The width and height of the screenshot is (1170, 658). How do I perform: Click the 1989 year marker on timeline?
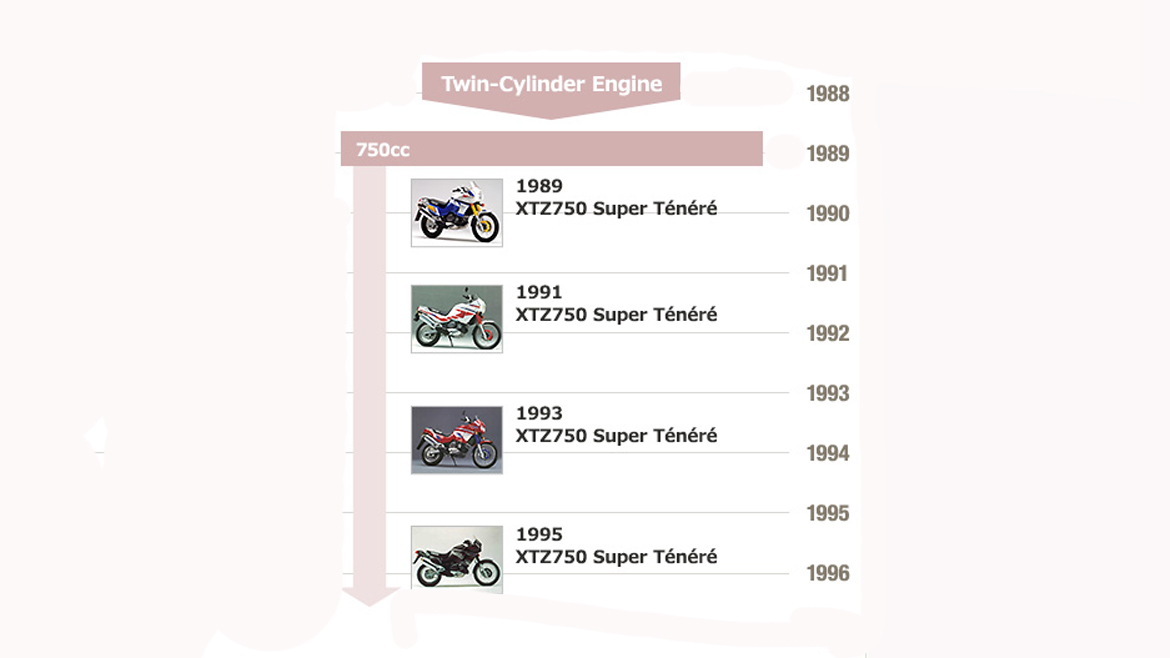click(828, 154)
